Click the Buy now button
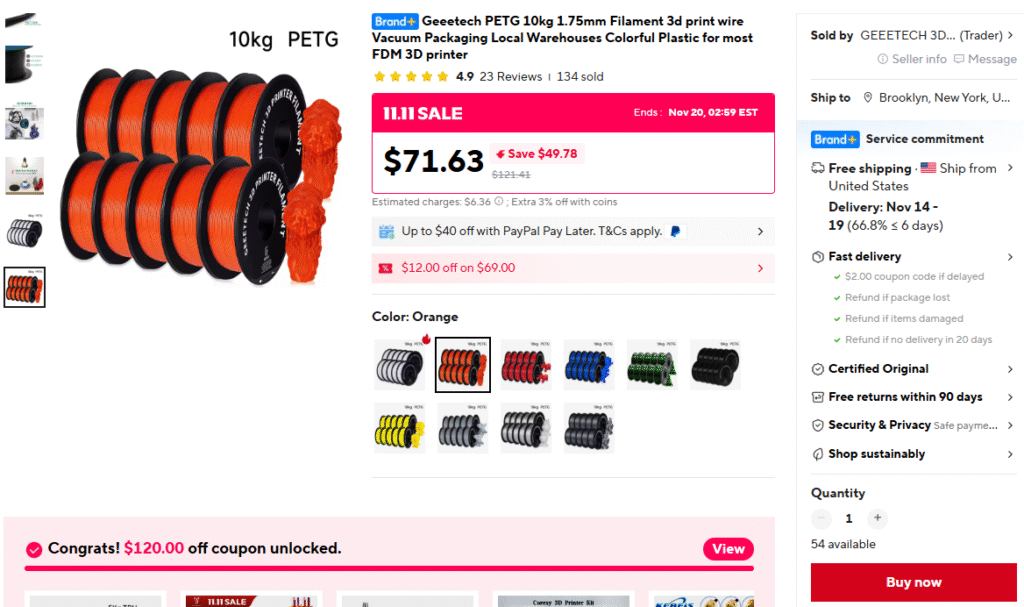Image resolution: width=1024 pixels, height=607 pixels. (914, 582)
